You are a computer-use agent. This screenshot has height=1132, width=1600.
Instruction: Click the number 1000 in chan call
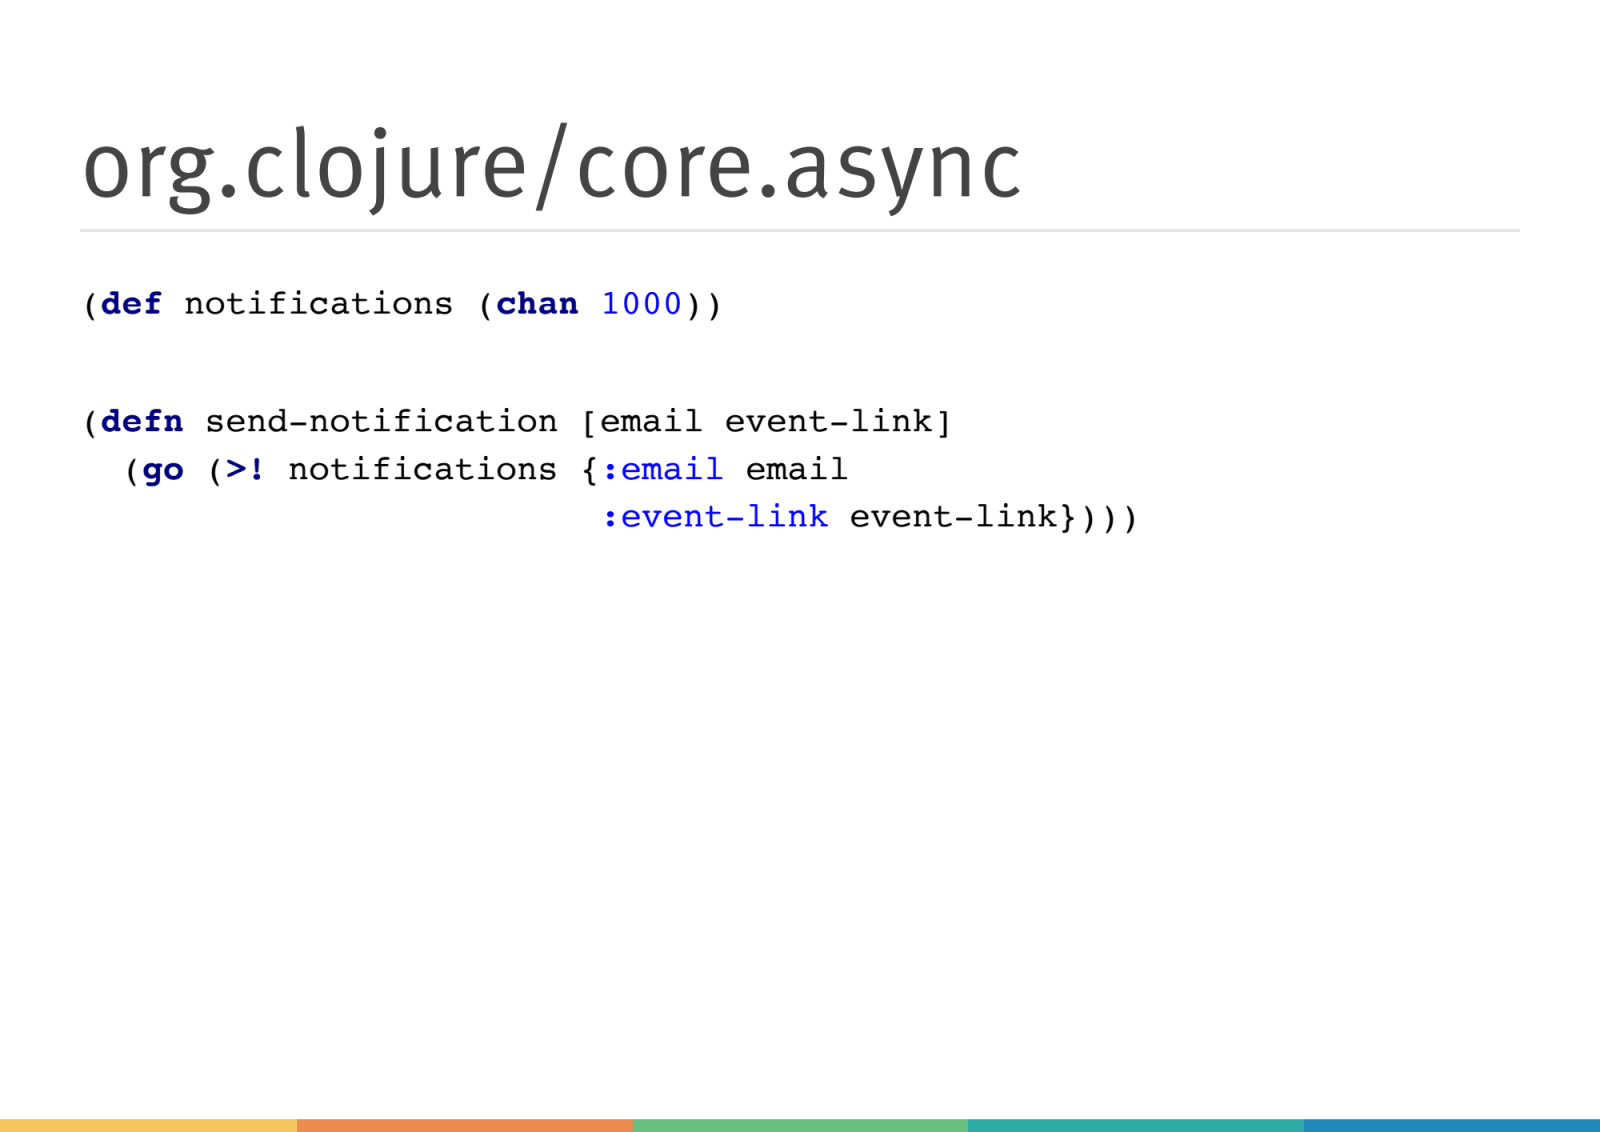point(641,303)
